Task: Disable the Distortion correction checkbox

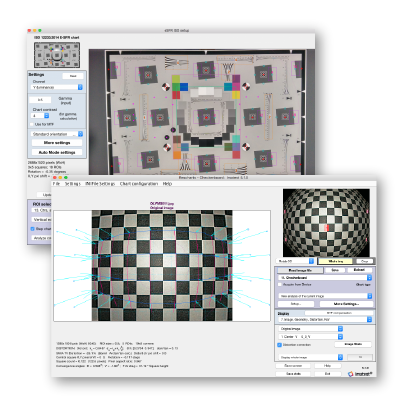Action: [279, 345]
